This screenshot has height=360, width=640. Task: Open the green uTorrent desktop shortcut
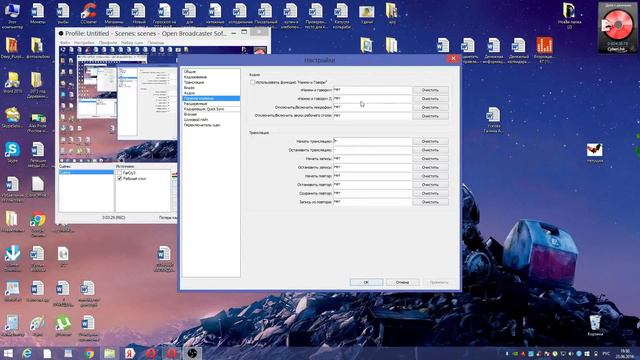pos(63,326)
